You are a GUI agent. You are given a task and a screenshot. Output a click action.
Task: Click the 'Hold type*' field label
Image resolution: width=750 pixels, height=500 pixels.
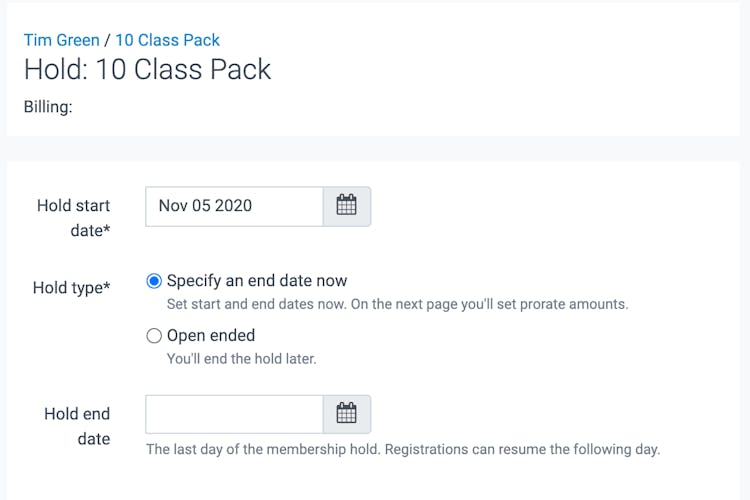point(71,288)
